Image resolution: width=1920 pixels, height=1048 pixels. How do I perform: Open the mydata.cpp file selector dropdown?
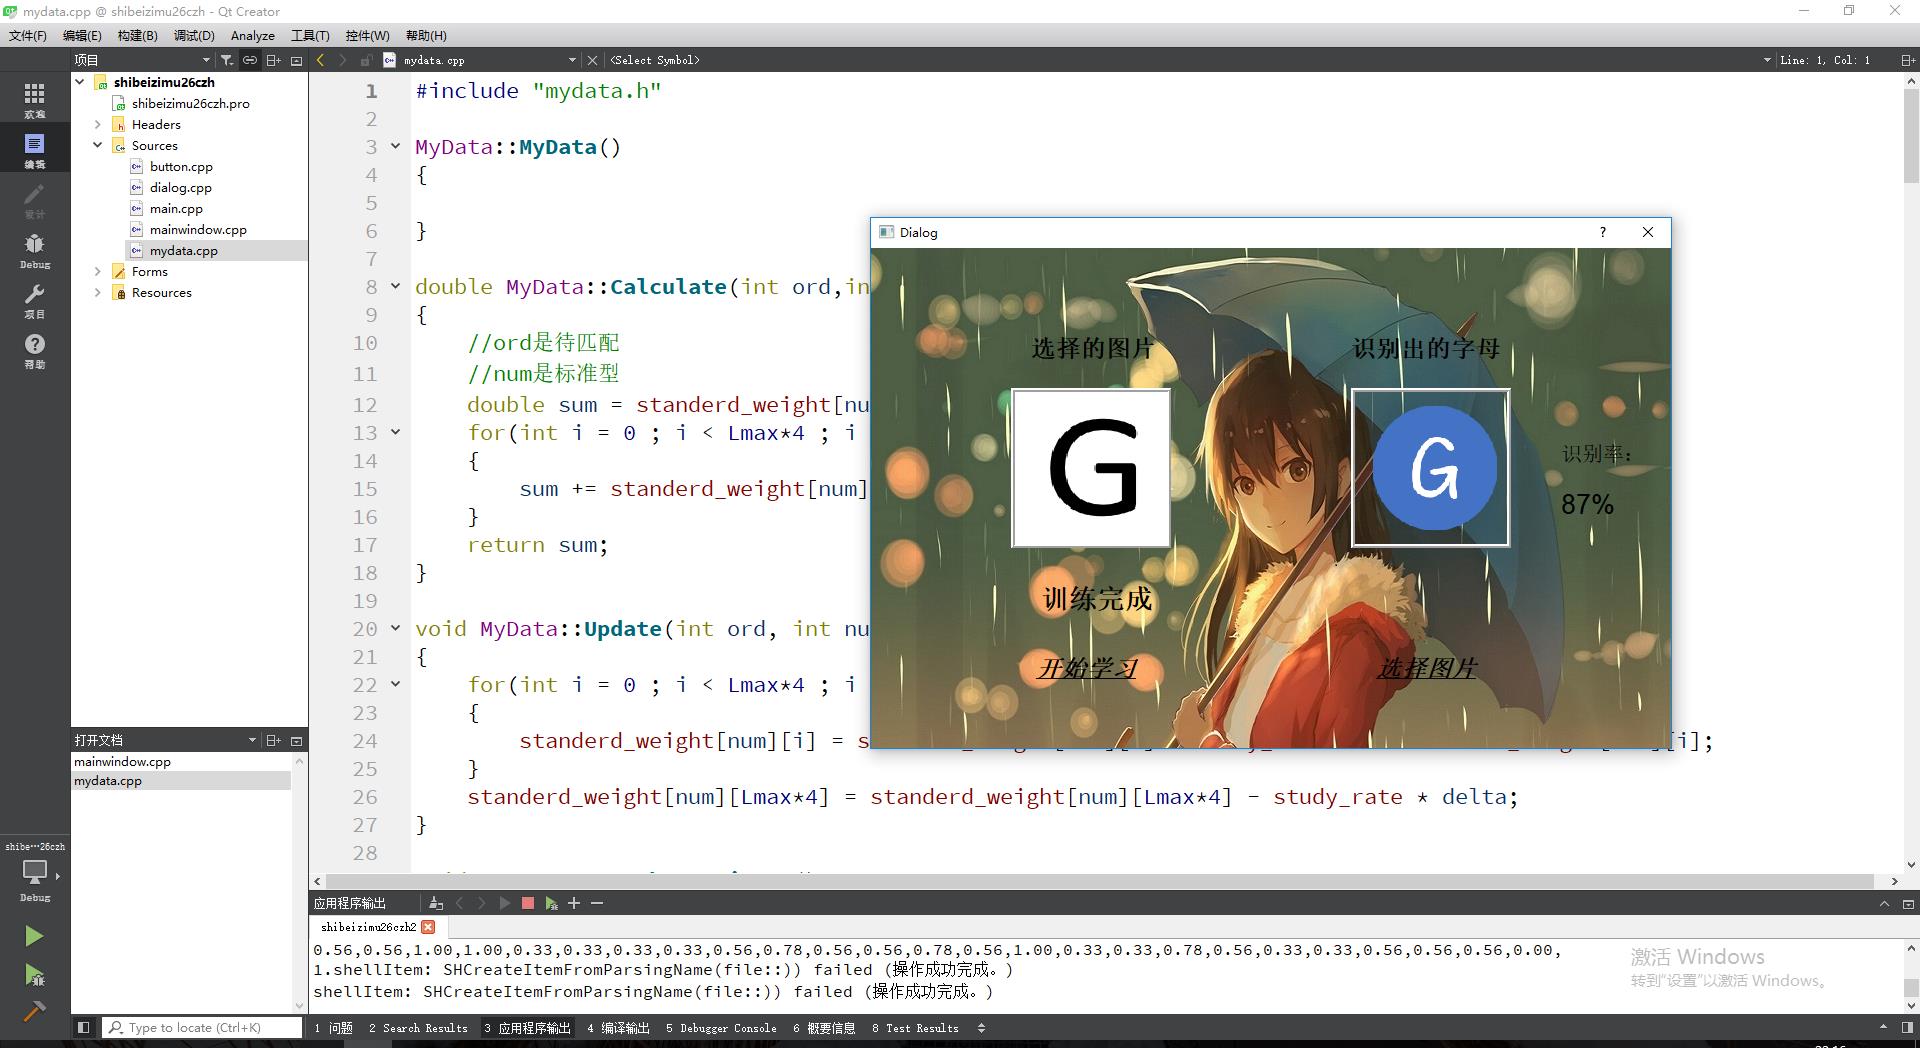pos(572,60)
